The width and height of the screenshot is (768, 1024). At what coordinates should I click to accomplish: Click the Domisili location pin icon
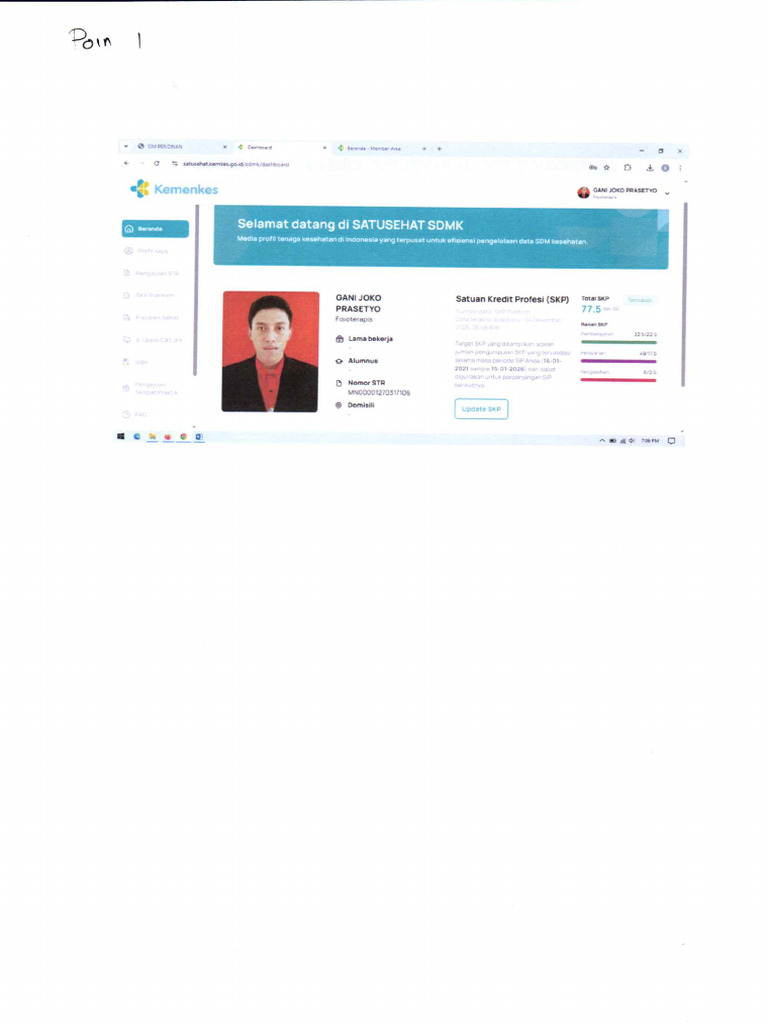pyautogui.click(x=339, y=406)
